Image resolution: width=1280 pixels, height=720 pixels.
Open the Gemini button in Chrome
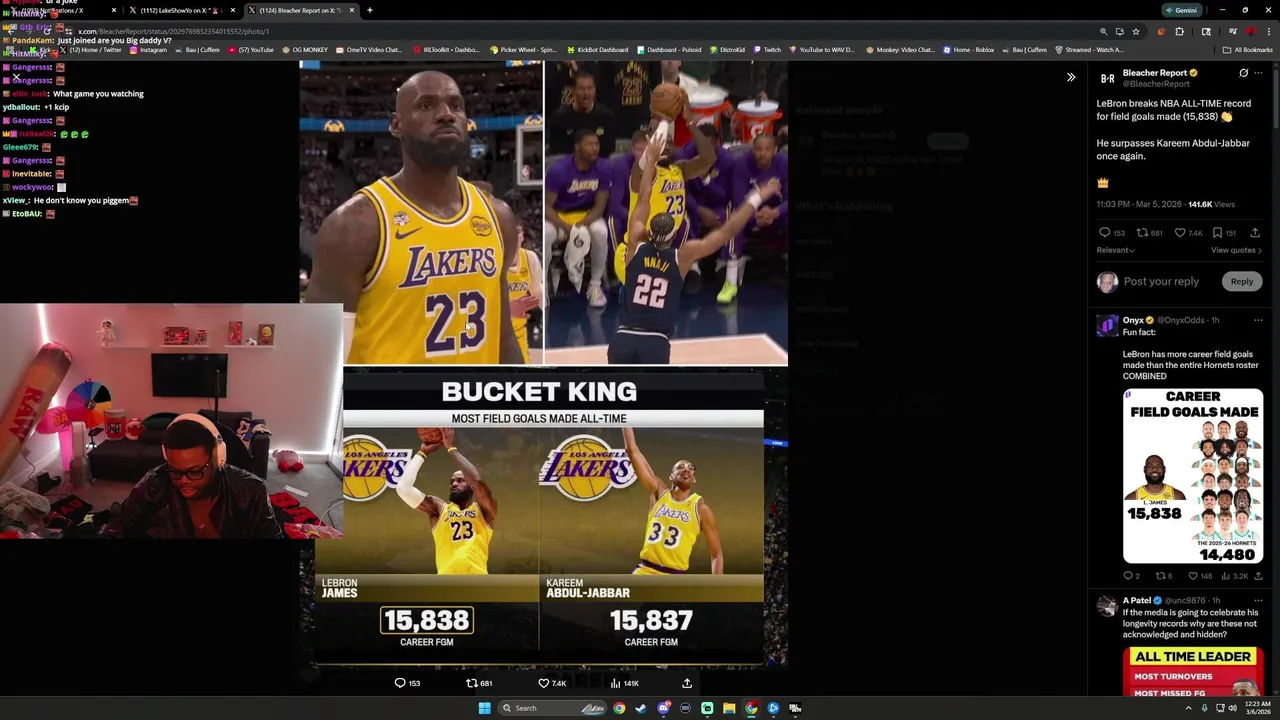(1181, 10)
